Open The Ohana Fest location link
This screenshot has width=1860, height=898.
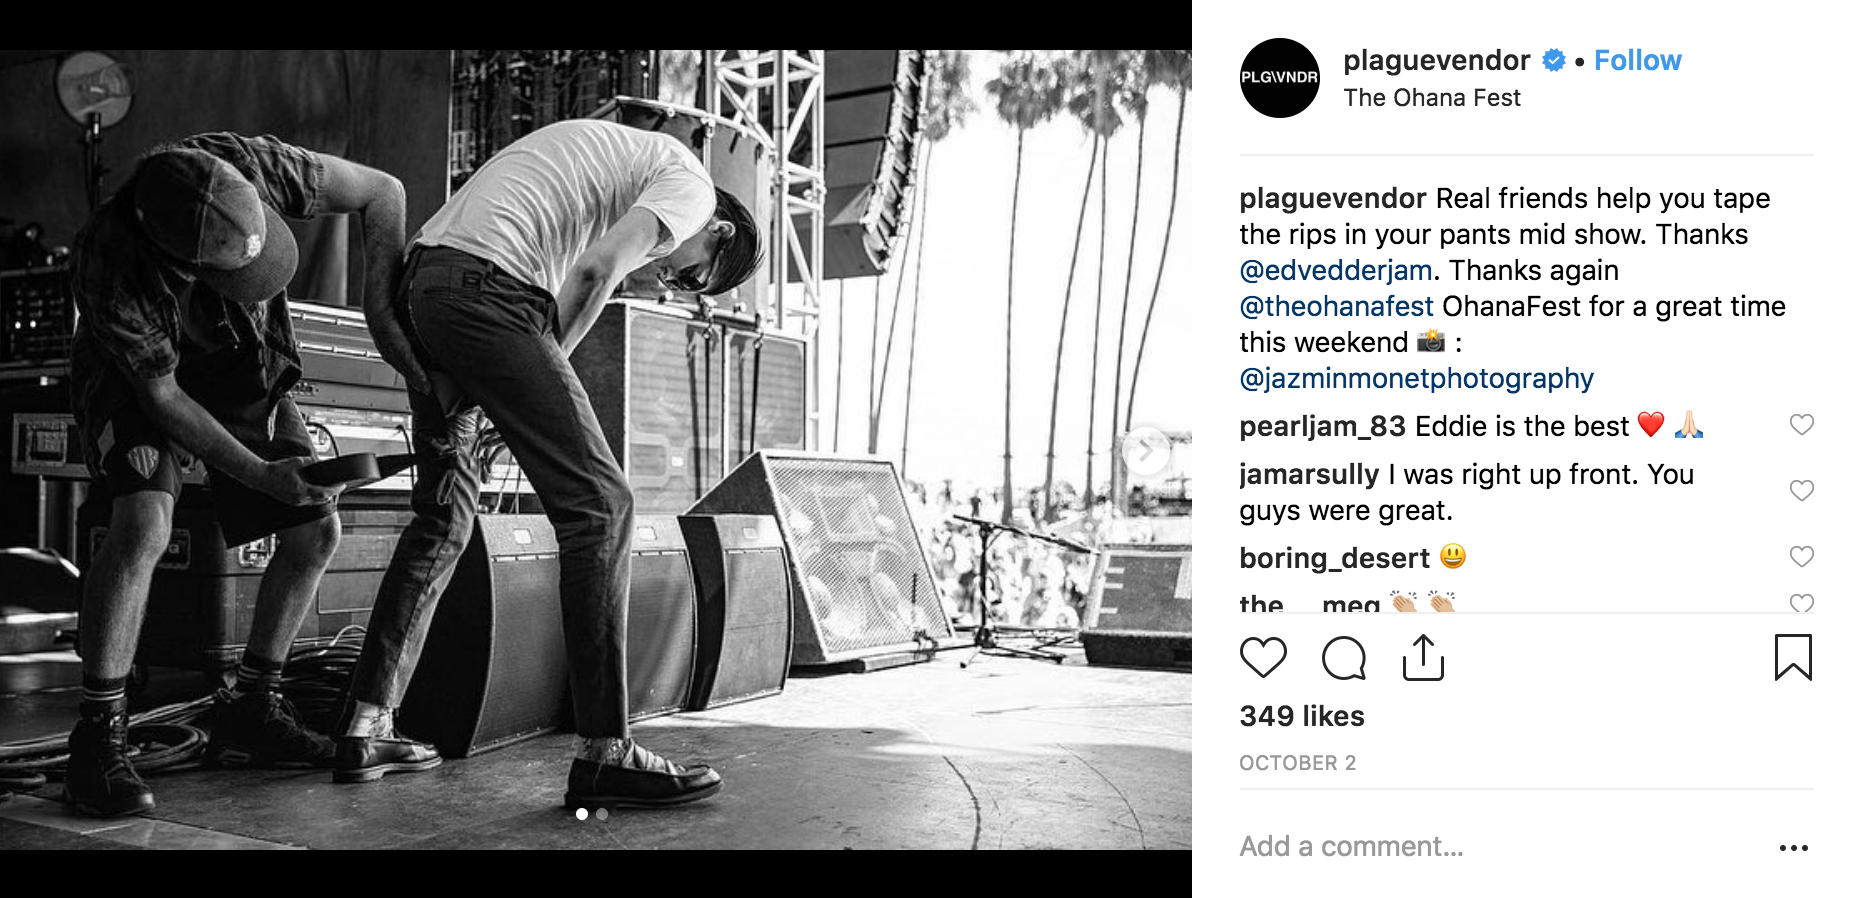pyautogui.click(x=1431, y=98)
